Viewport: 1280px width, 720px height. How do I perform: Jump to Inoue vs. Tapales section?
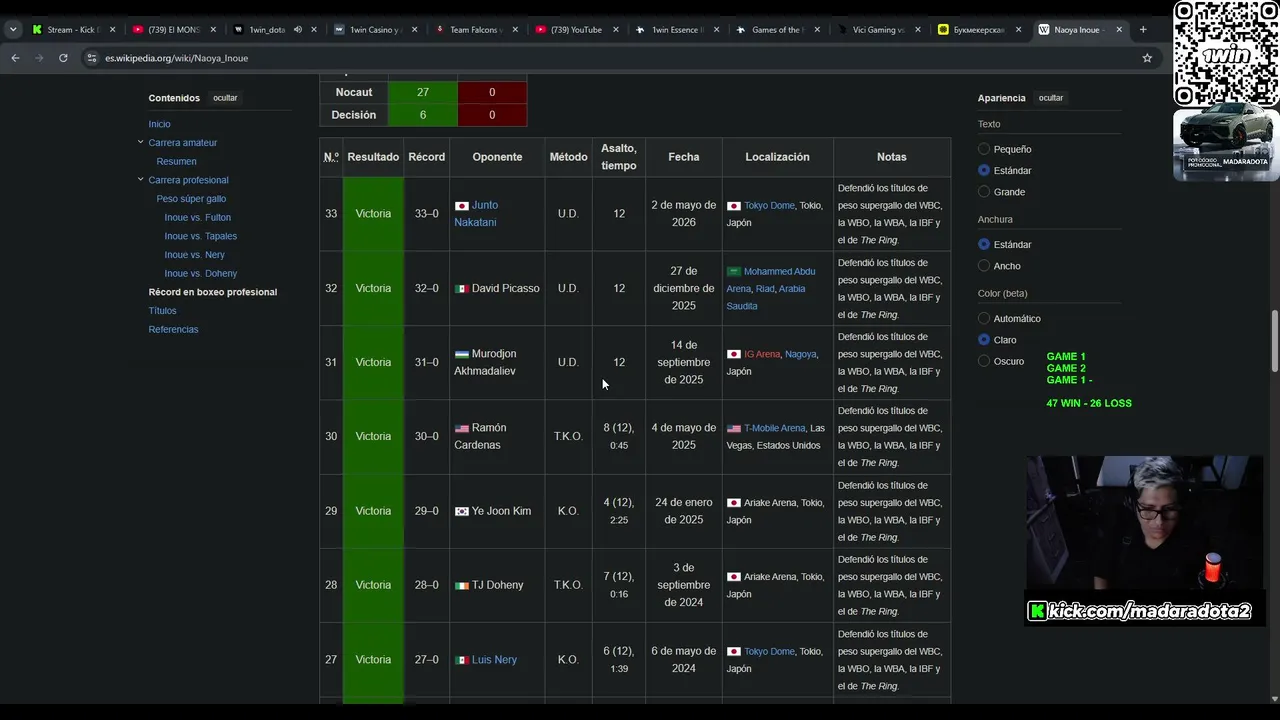(x=201, y=236)
